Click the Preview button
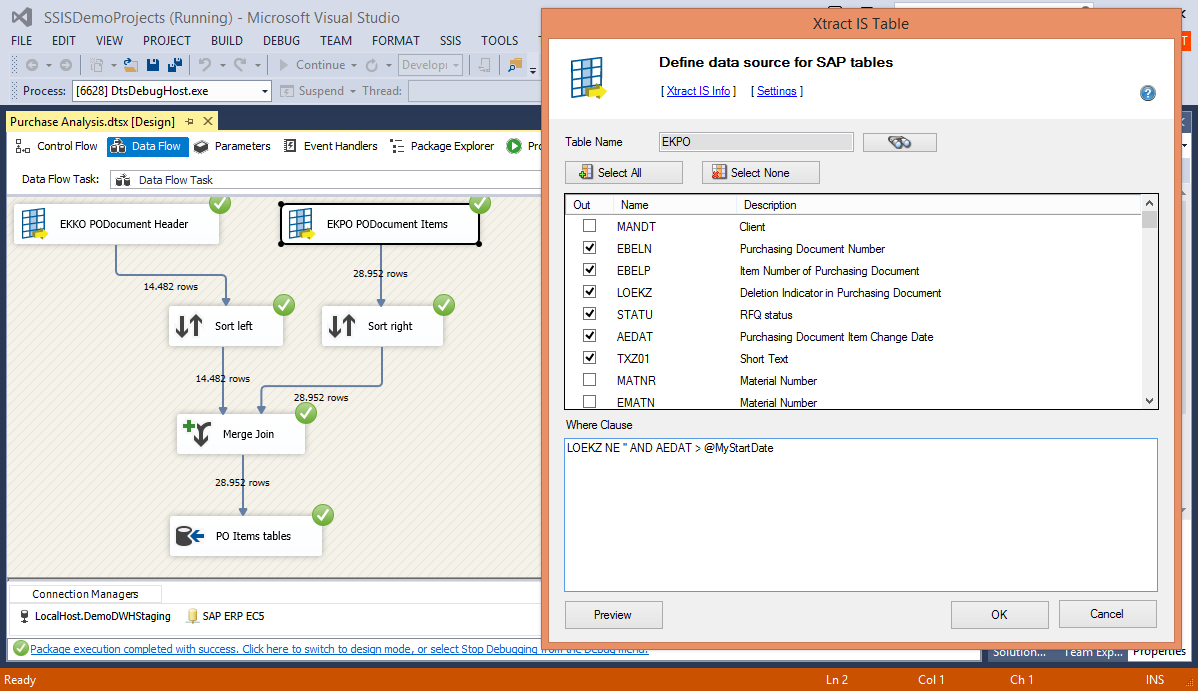The height and width of the screenshot is (691, 1198). tap(613, 614)
